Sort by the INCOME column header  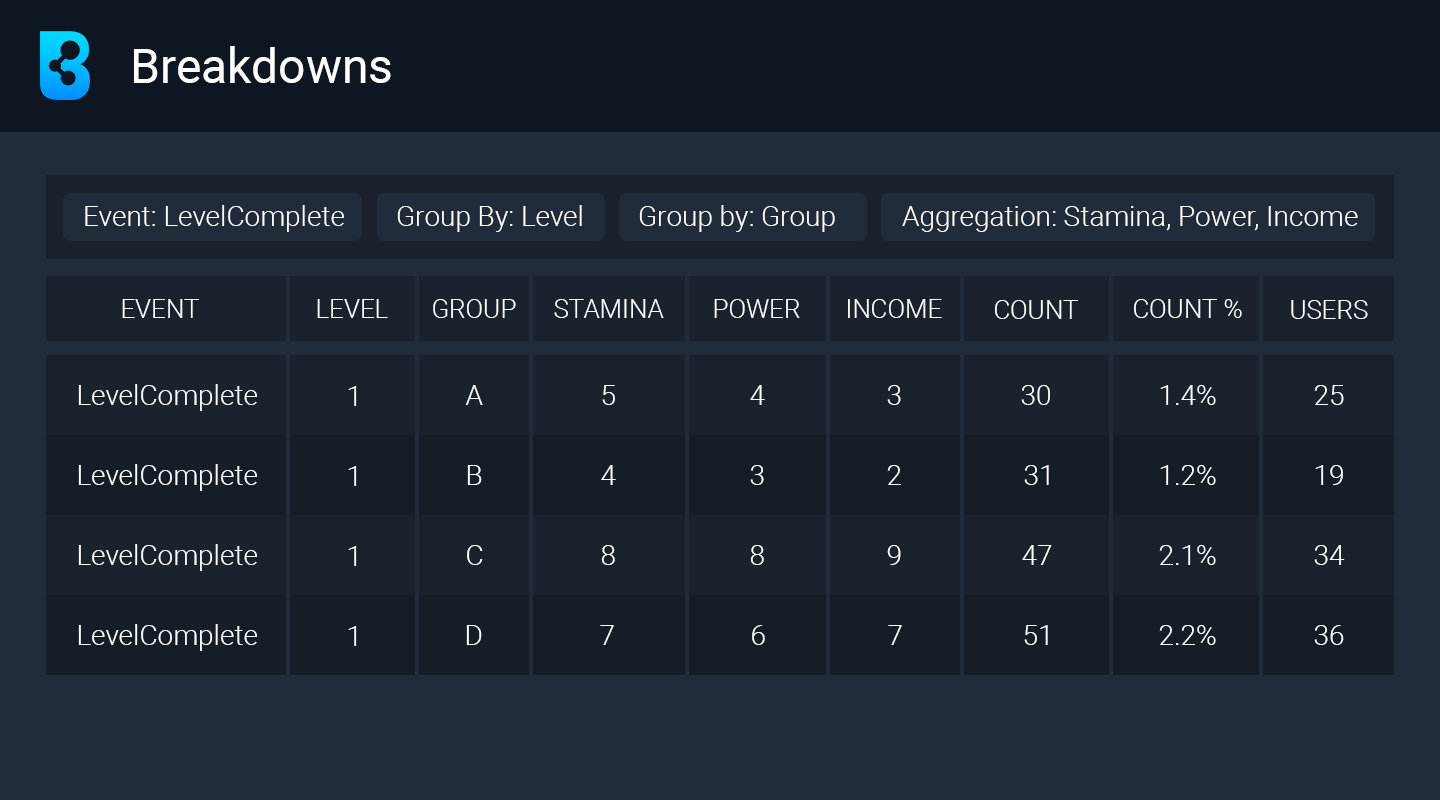(894, 309)
